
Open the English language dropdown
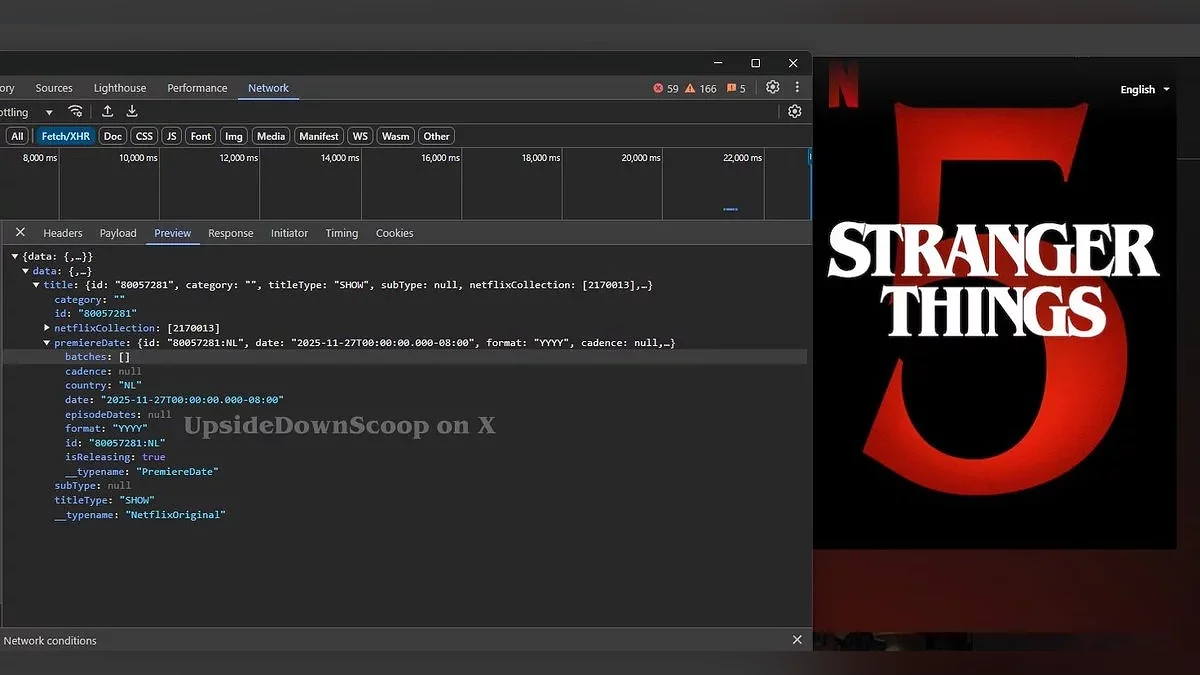[1145, 90]
